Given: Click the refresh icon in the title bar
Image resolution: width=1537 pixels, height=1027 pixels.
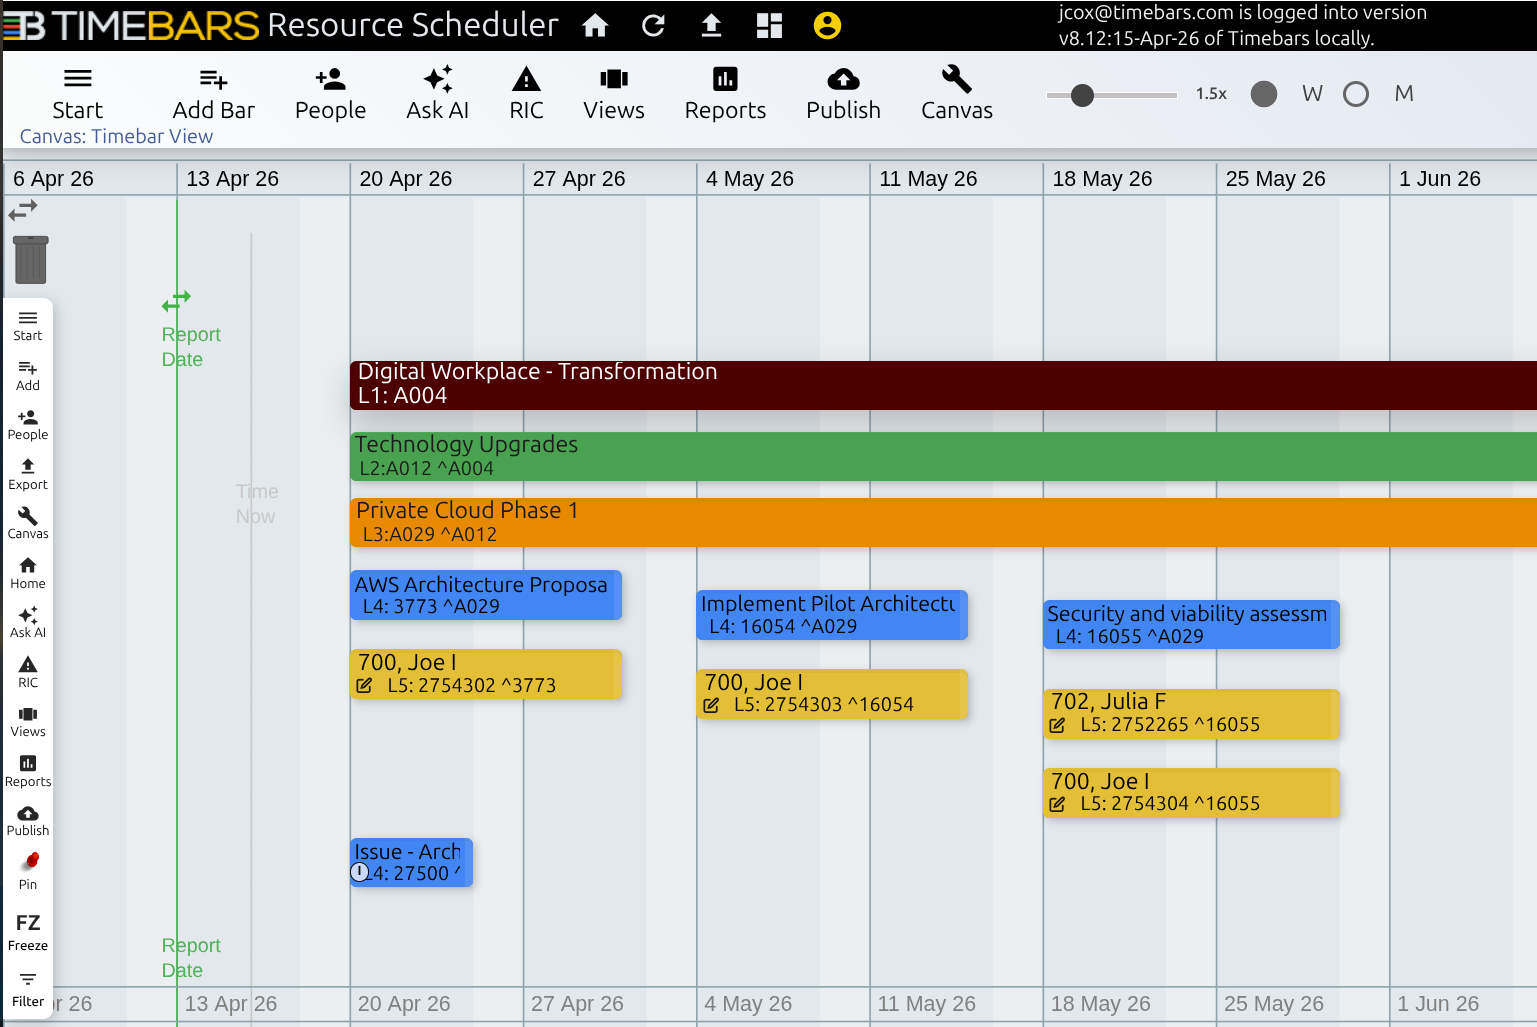Looking at the screenshot, I should tap(653, 26).
